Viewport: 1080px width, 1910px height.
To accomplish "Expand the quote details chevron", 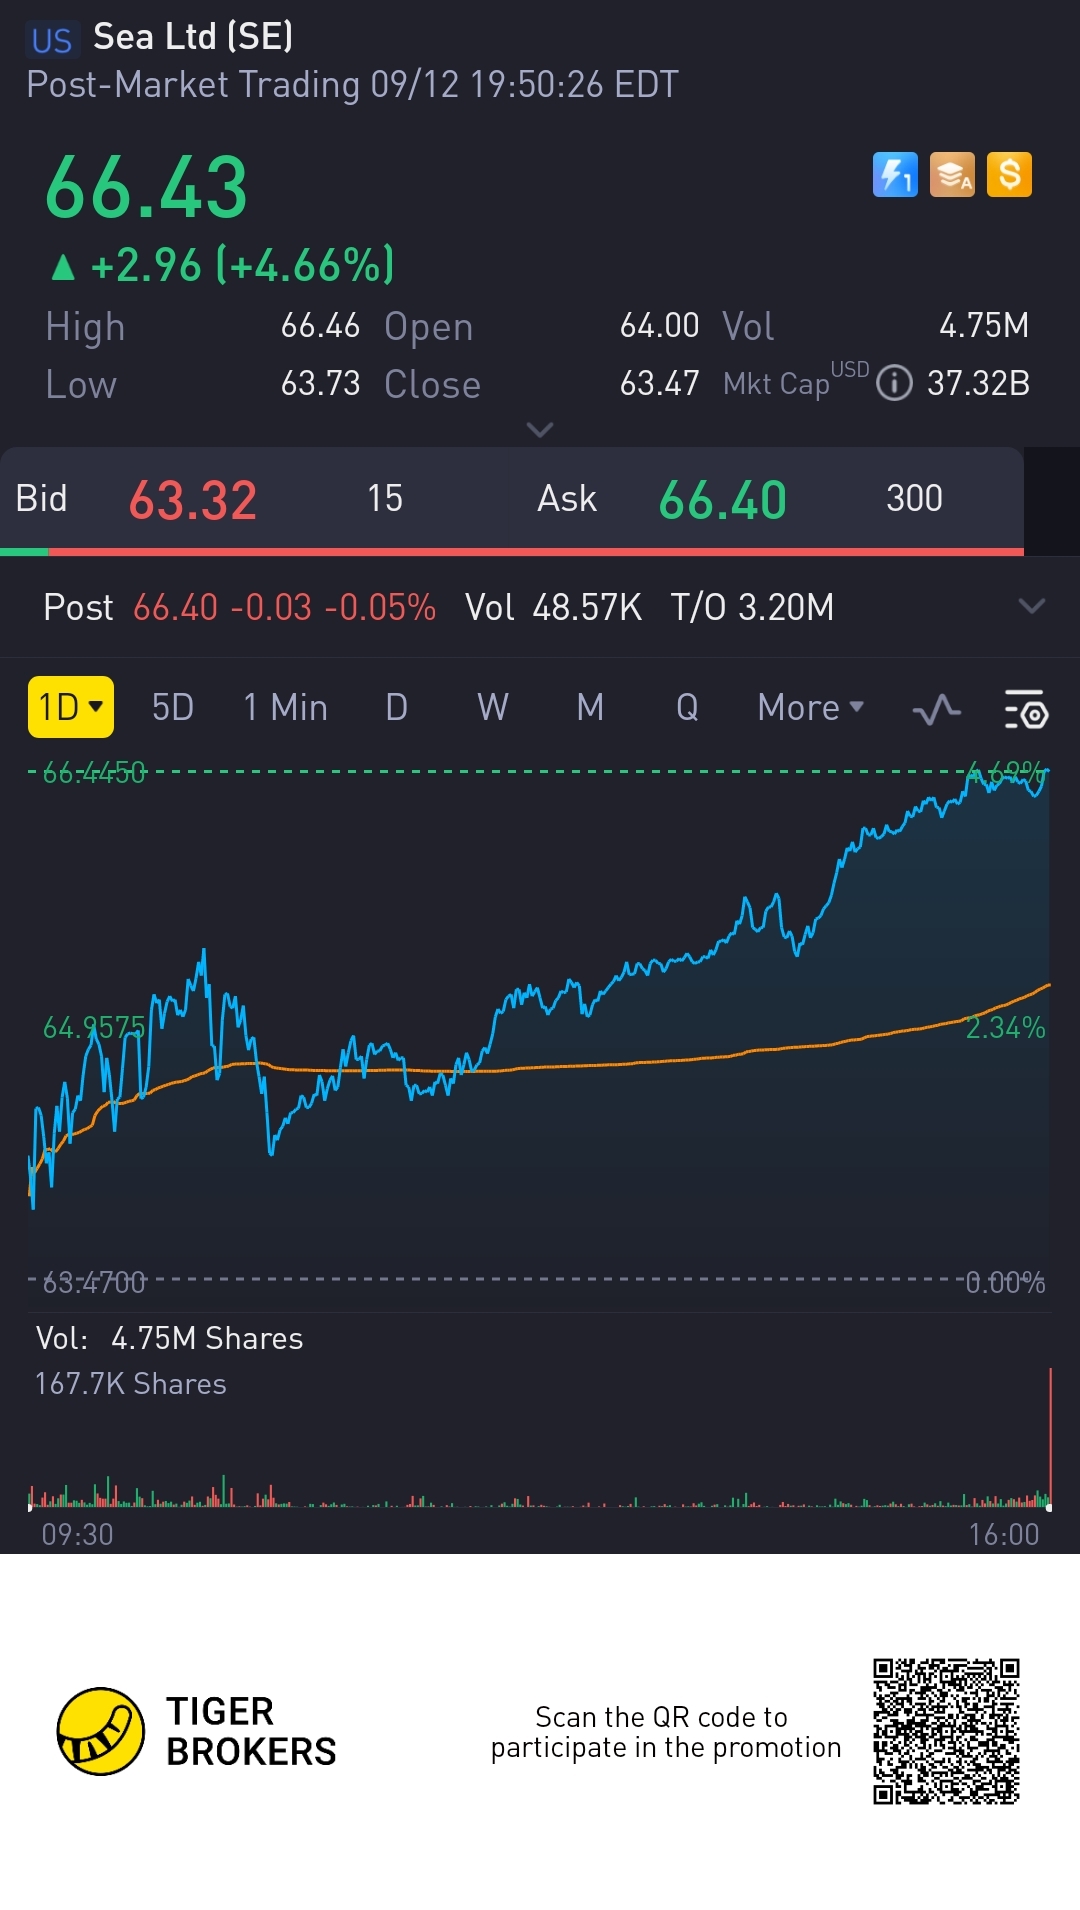I will (540, 430).
